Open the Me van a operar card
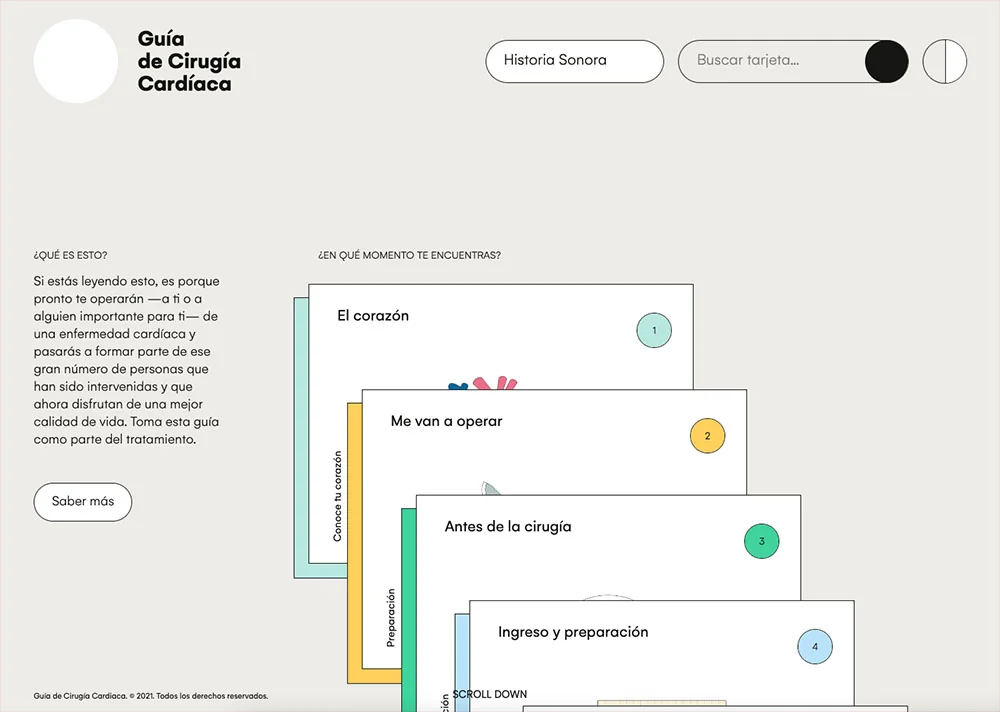The width and height of the screenshot is (1000, 712). (x=446, y=422)
